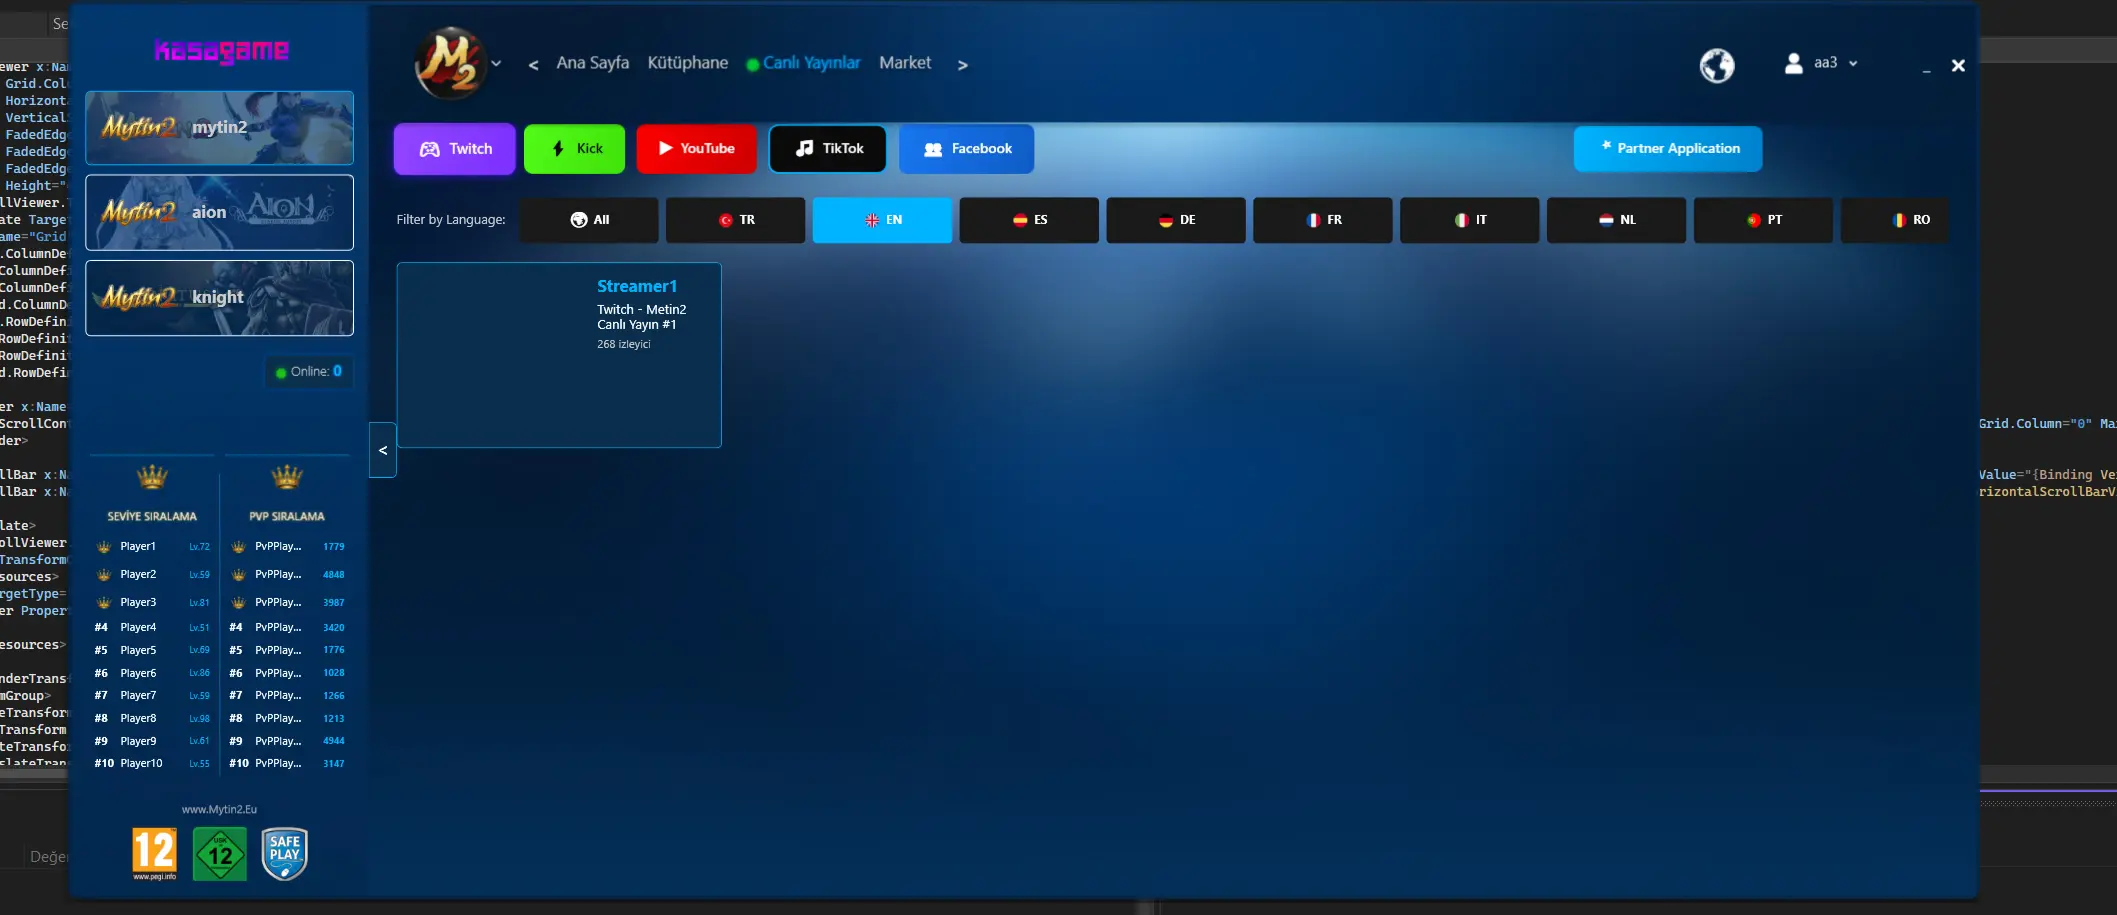Filter streams by TR language
The image size is (2117, 915).
click(735, 220)
